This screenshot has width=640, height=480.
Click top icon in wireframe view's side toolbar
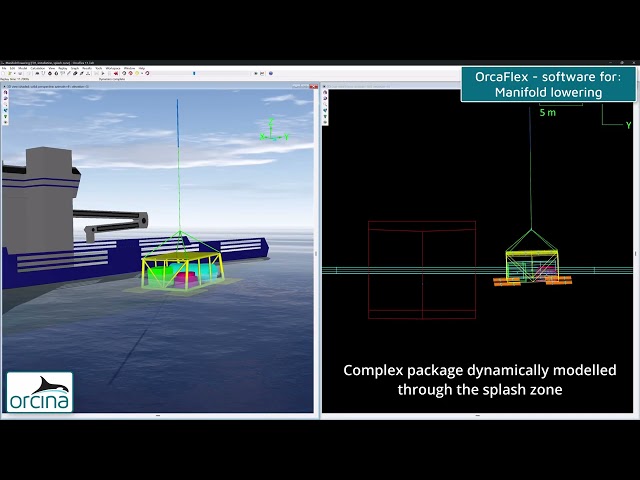[x=325, y=92]
